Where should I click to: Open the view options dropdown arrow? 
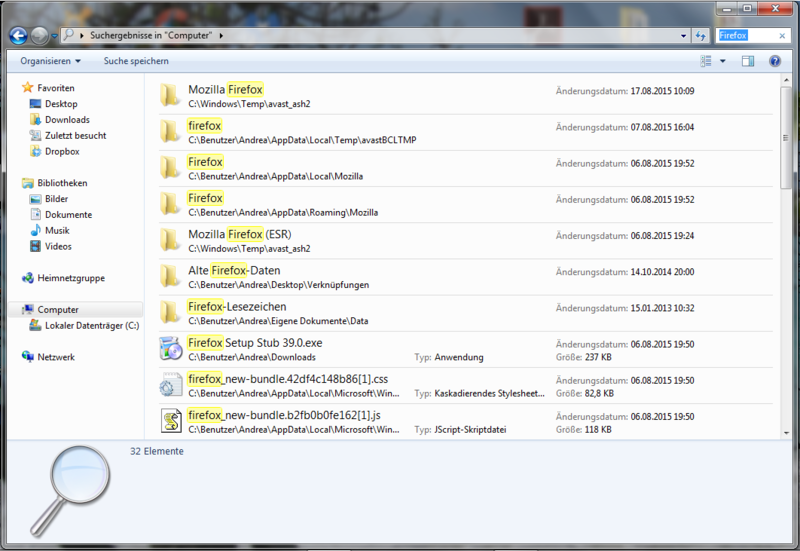(722, 61)
